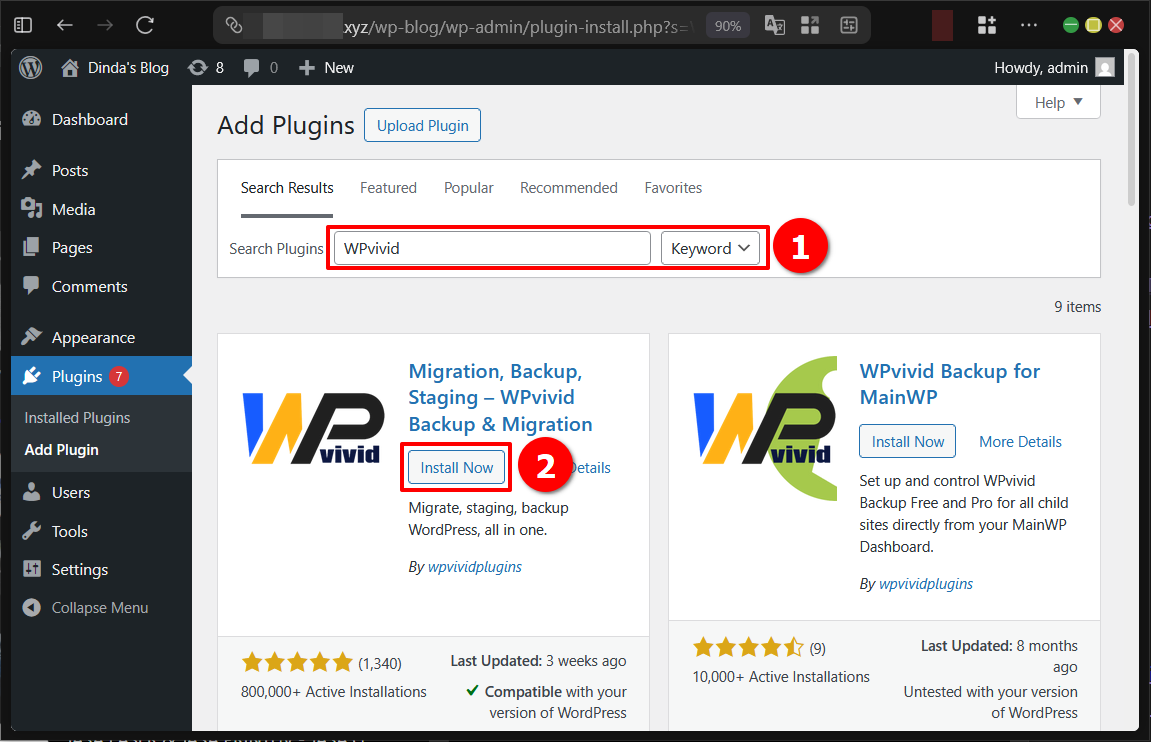
Task: Switch to the Featured plugins tab
Action: (x=388, y=187)
